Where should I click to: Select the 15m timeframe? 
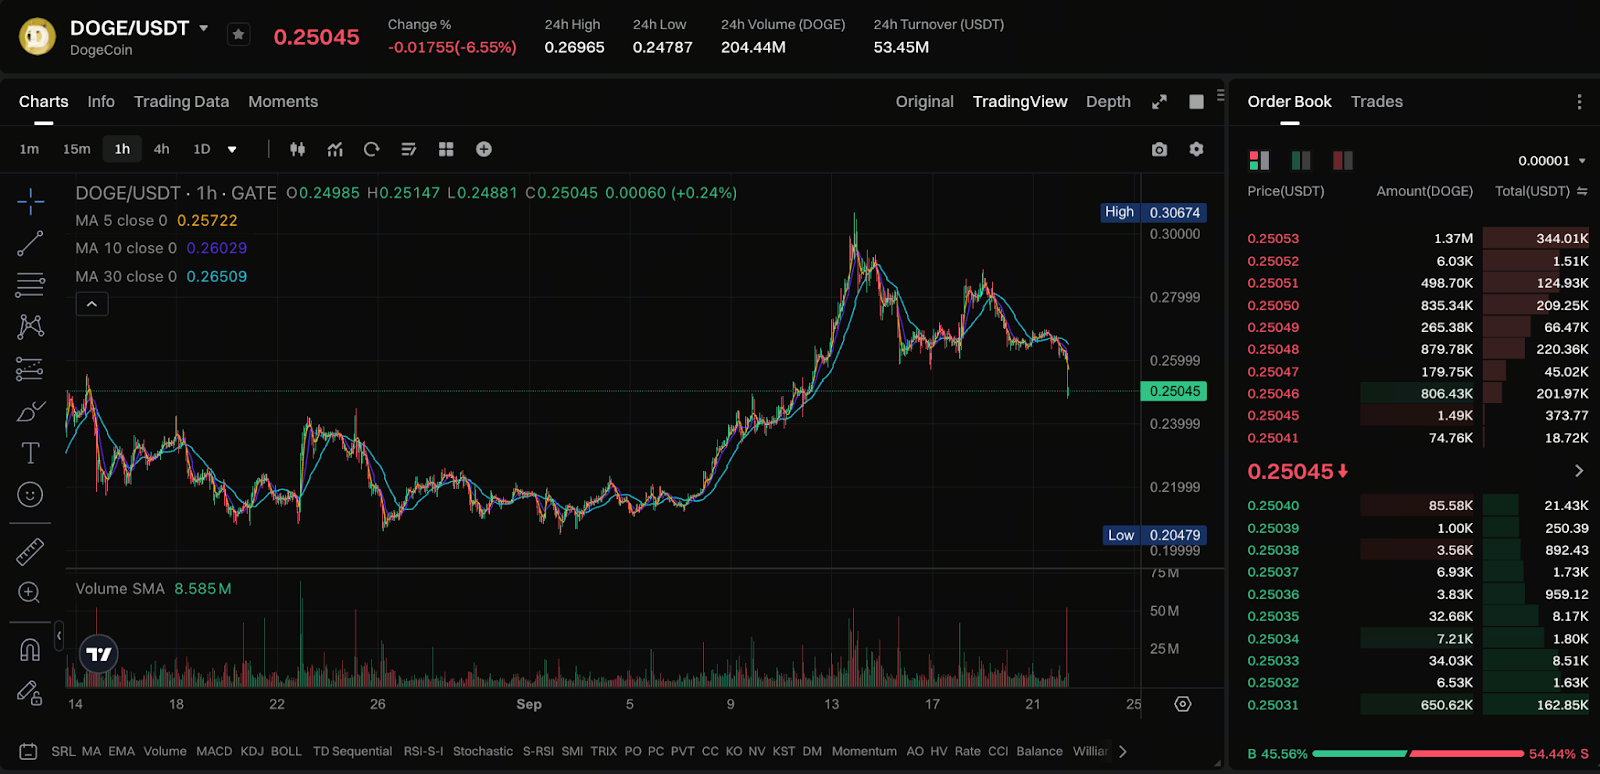(x=77, y=149)
